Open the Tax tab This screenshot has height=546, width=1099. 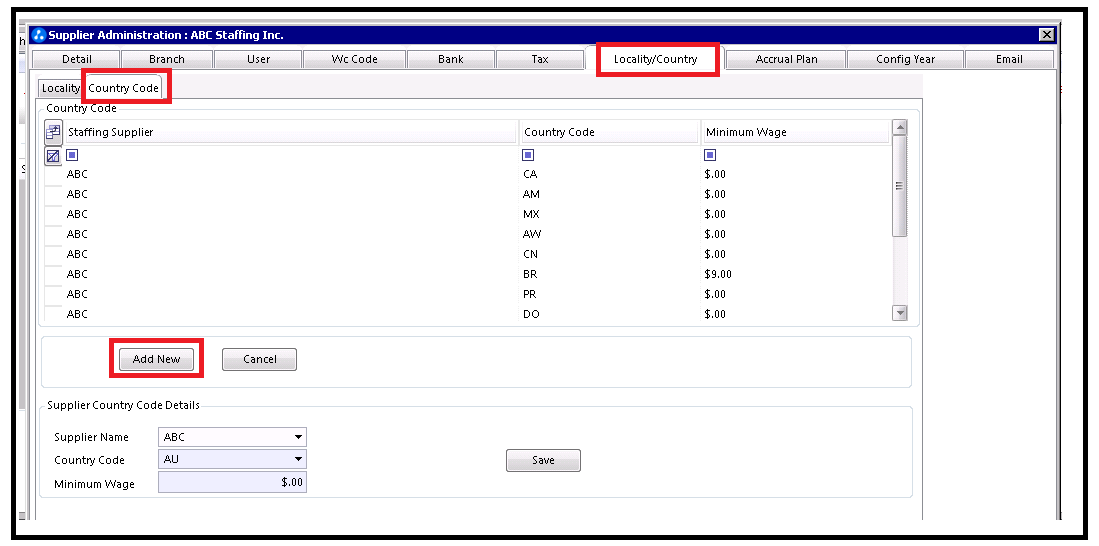(540, 60)
